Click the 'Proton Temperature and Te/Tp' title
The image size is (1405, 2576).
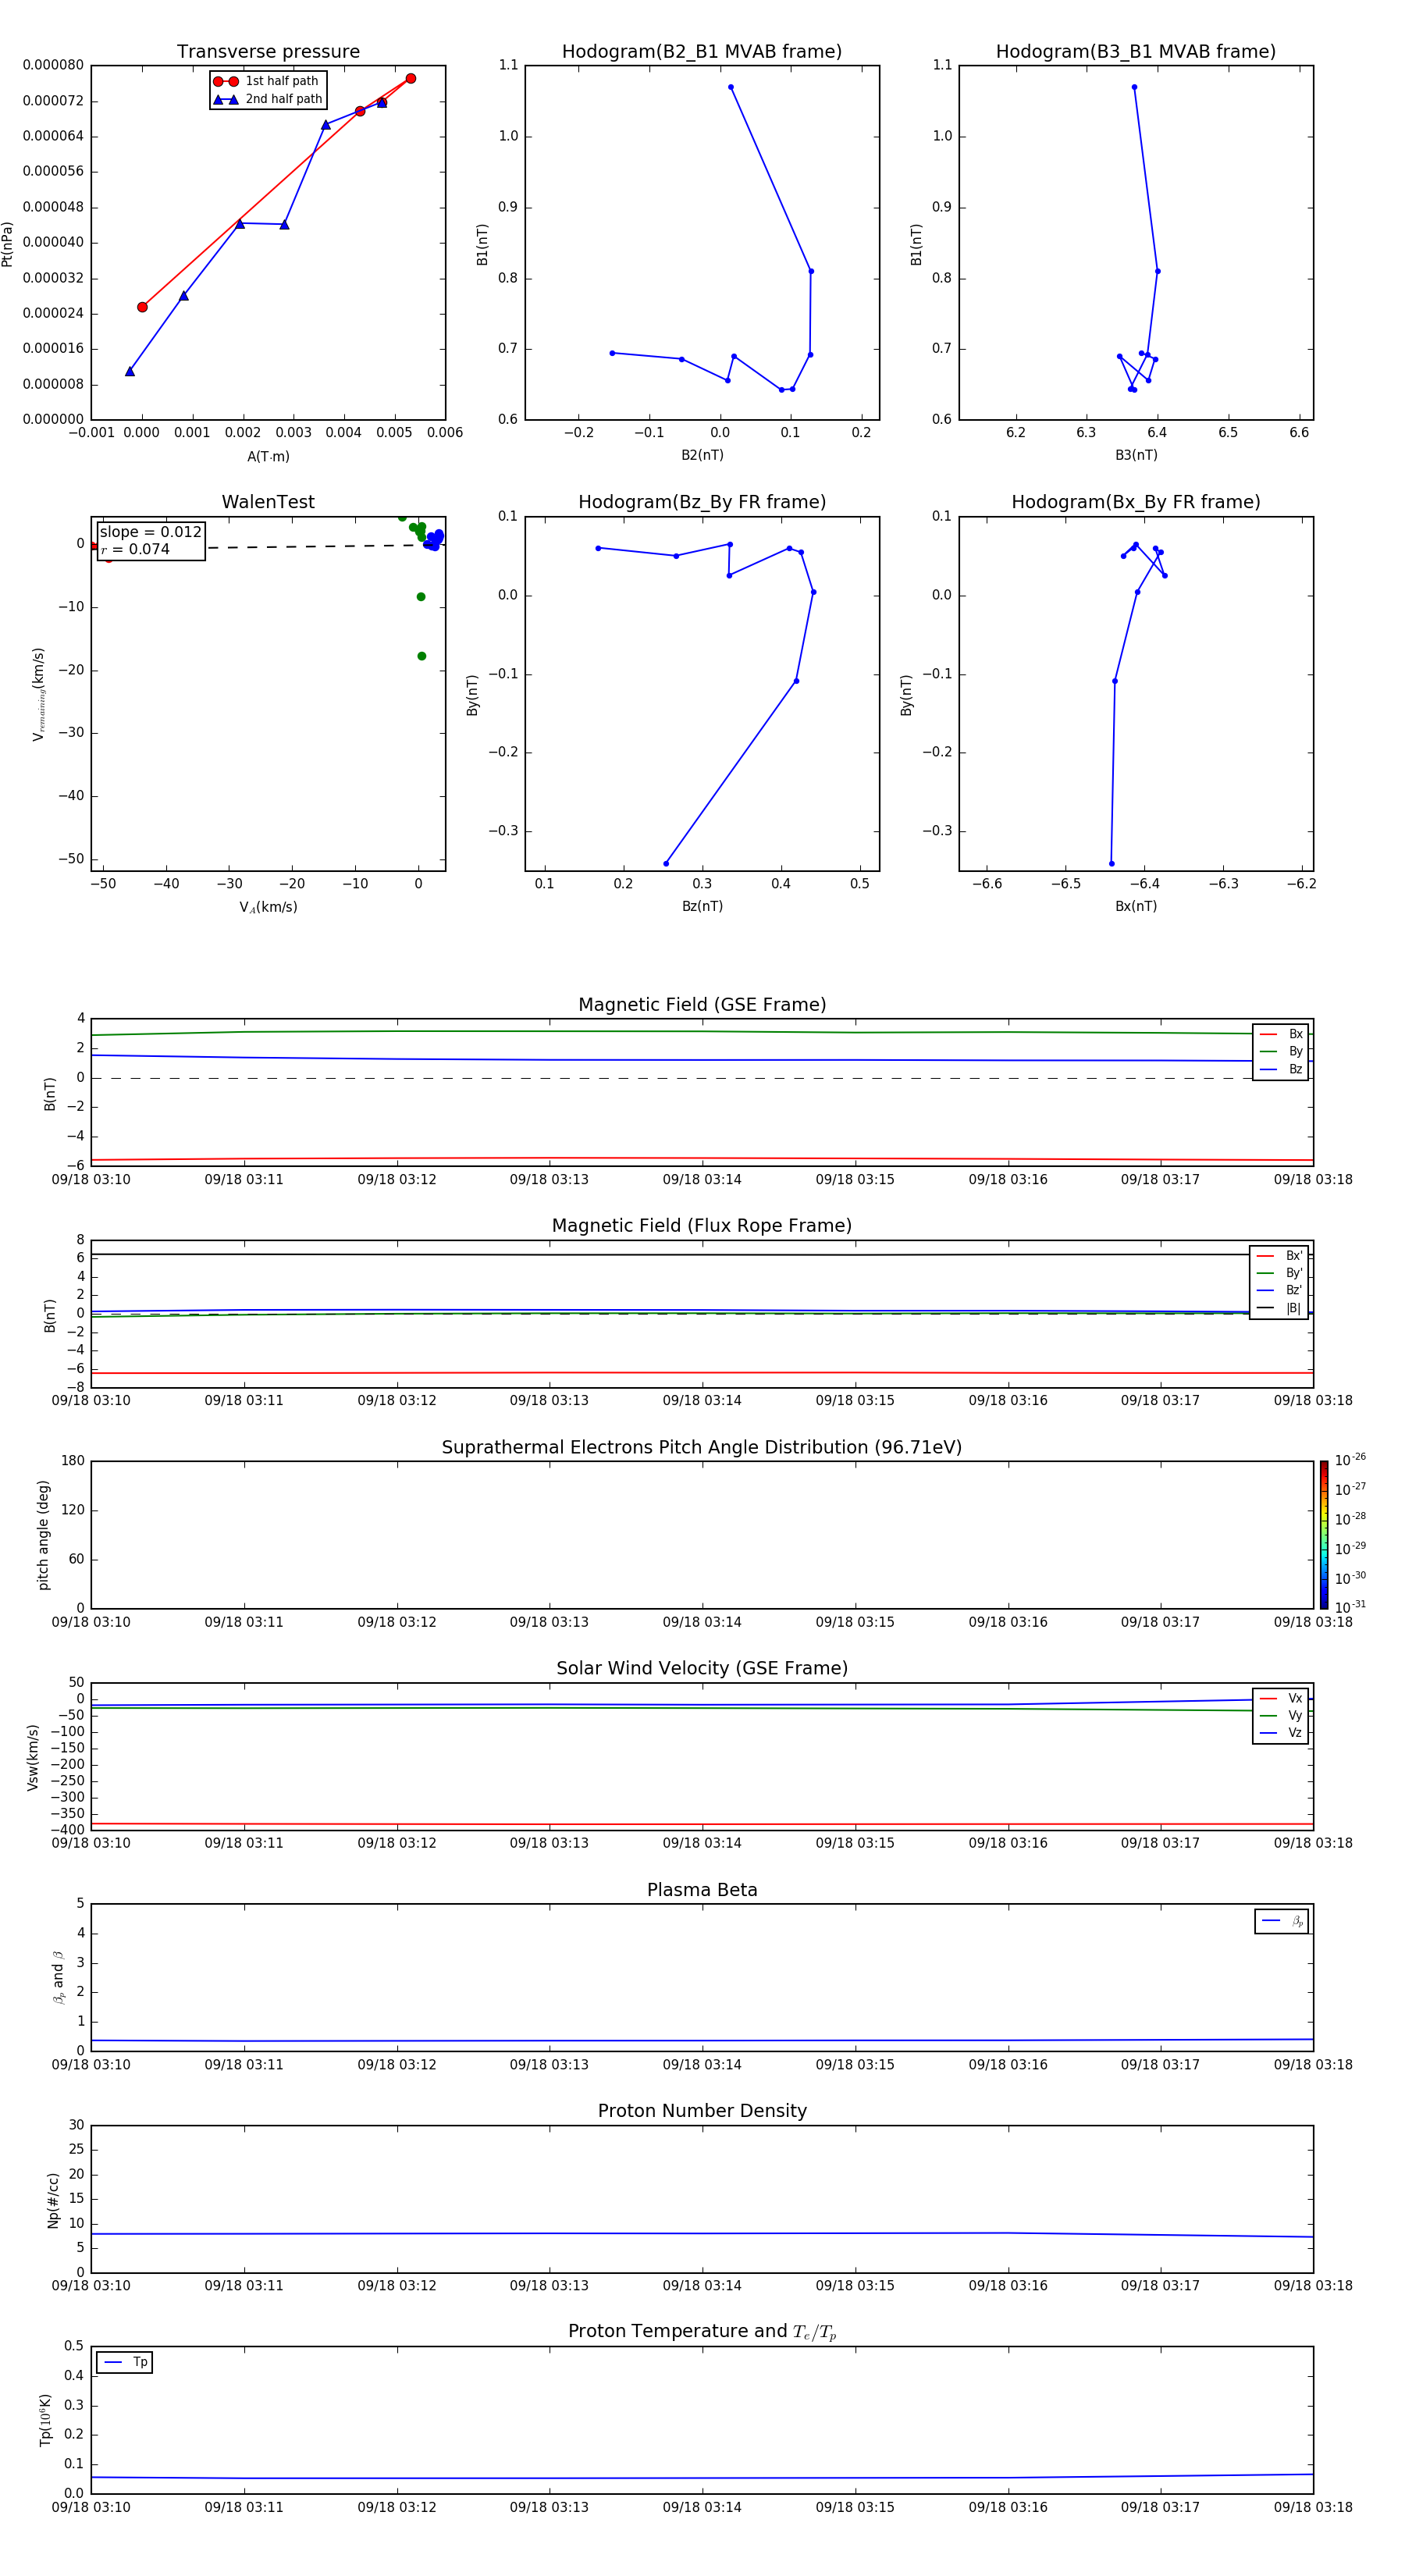coord(702,2331)
